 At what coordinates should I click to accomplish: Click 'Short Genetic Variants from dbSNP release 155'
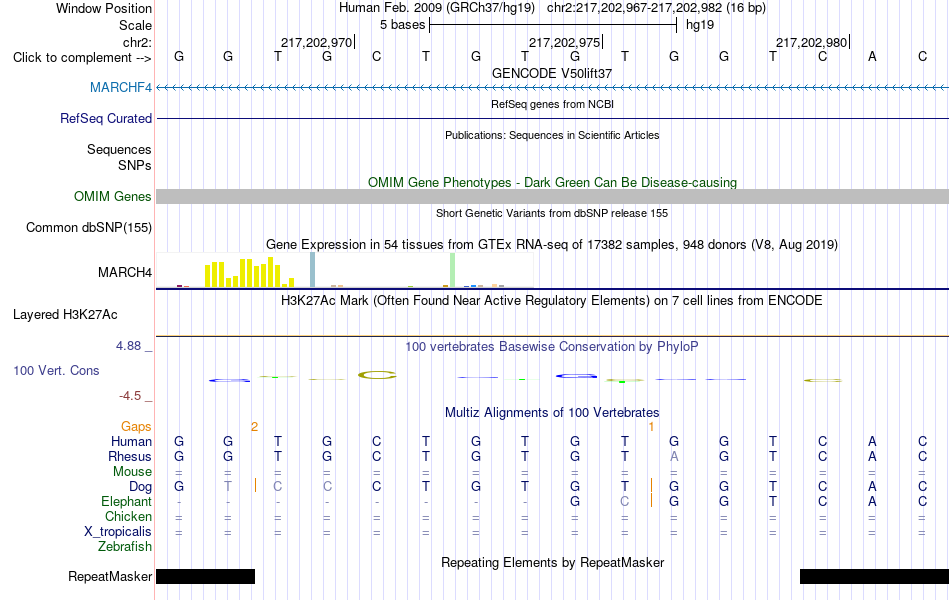coord(552,213)
